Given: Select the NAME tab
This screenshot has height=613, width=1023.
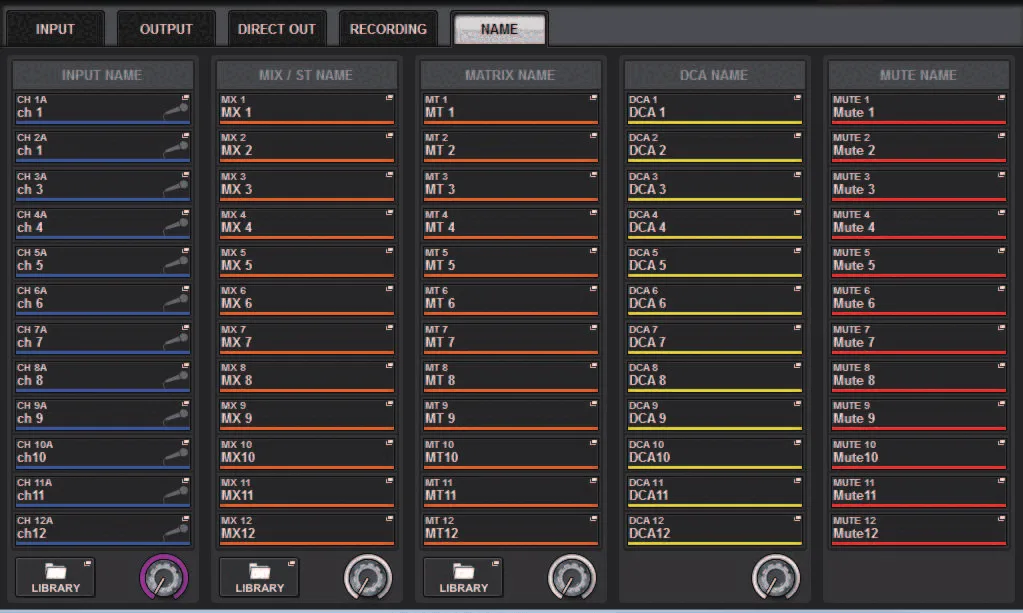Looking at the screenshot, I should click(499, 29).
